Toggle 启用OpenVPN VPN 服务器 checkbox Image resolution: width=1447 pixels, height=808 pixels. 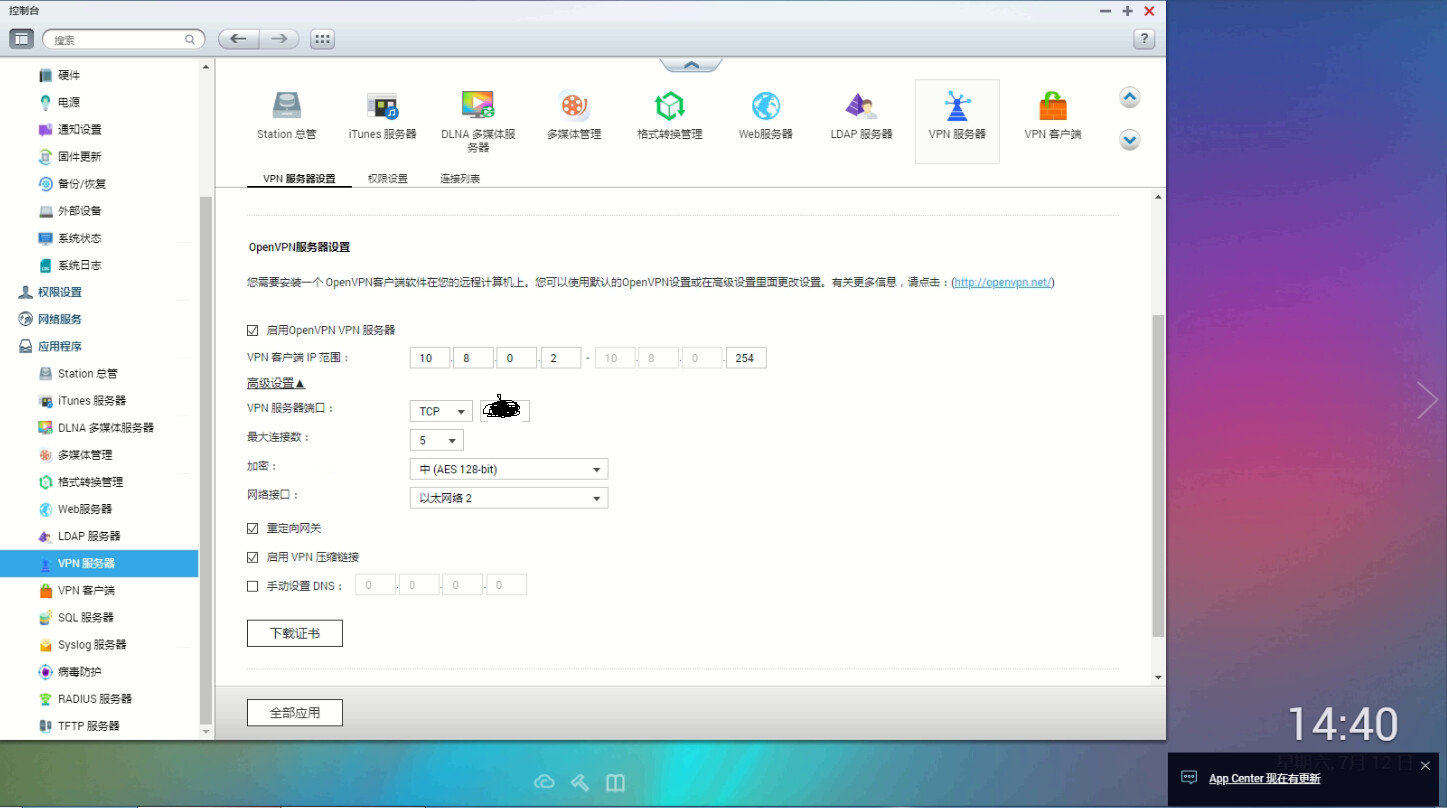click(x=253, y=330)
